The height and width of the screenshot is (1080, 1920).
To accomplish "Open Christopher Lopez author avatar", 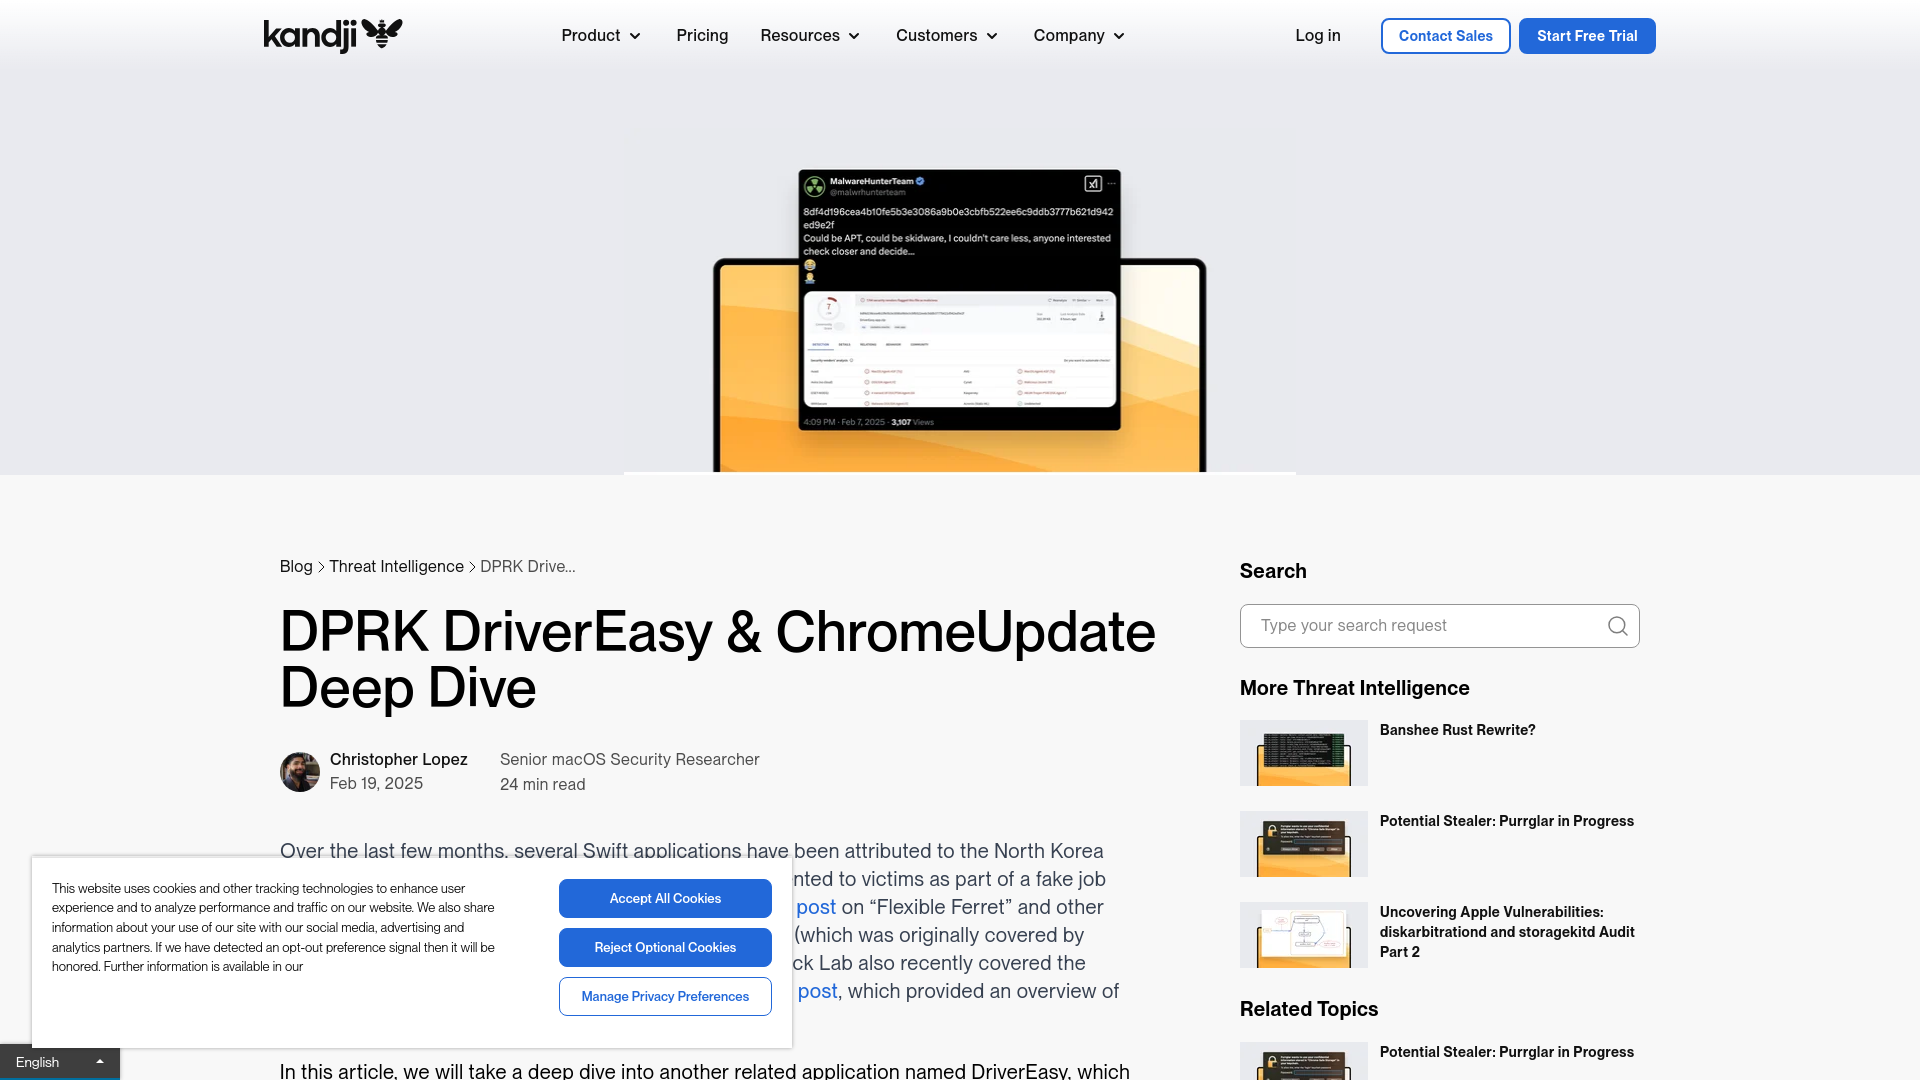I will coord(300,772).
